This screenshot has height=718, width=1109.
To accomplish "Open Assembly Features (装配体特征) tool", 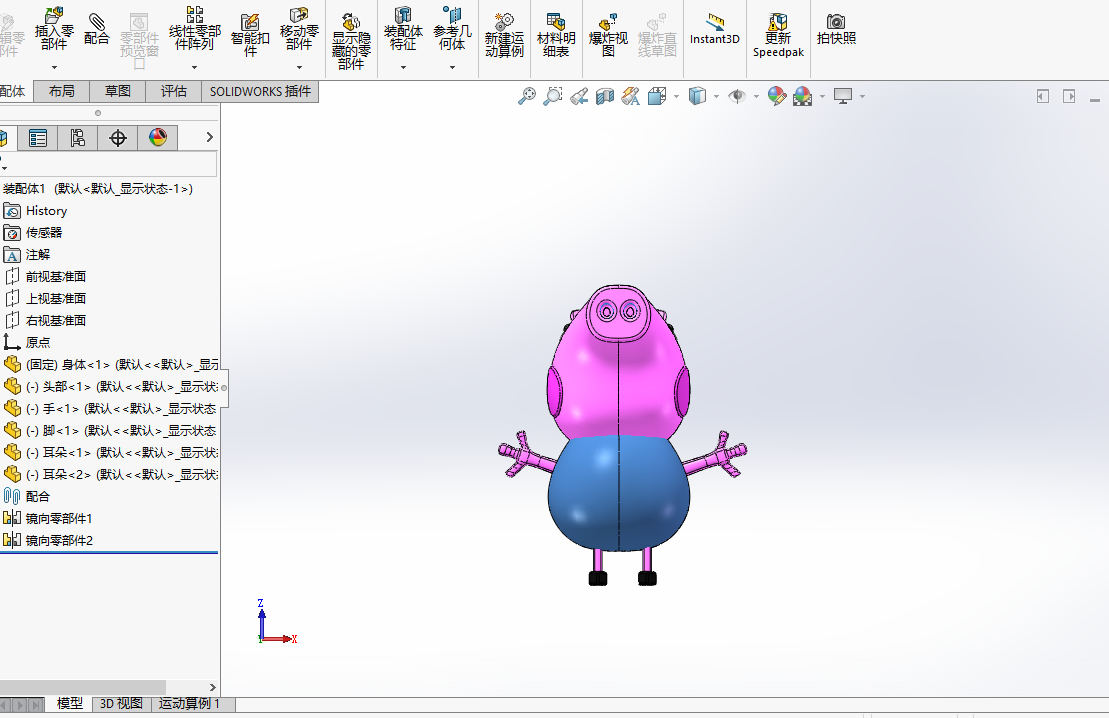I will (x=403, y=29).
